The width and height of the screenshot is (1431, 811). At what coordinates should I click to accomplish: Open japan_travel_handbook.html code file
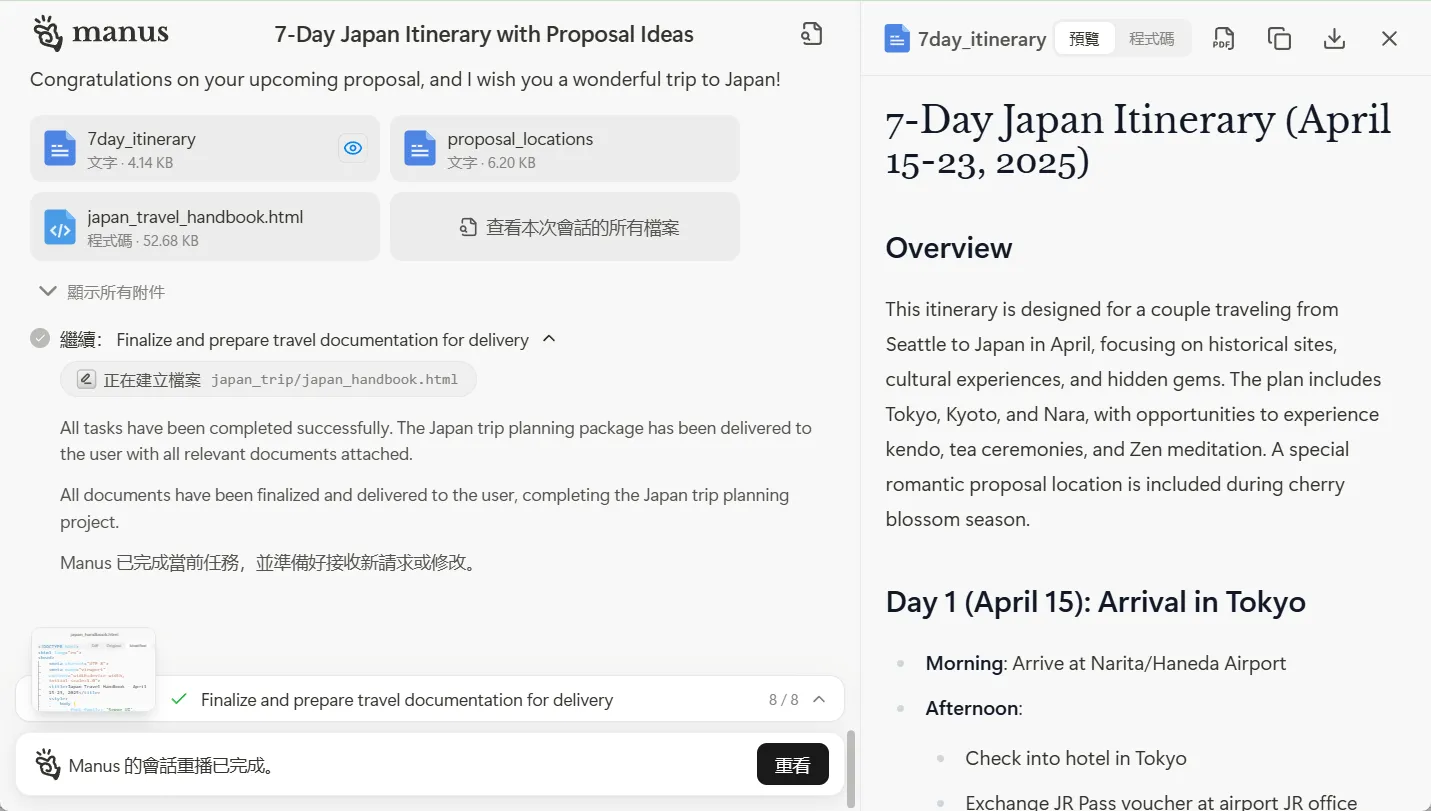pos(204,227)
